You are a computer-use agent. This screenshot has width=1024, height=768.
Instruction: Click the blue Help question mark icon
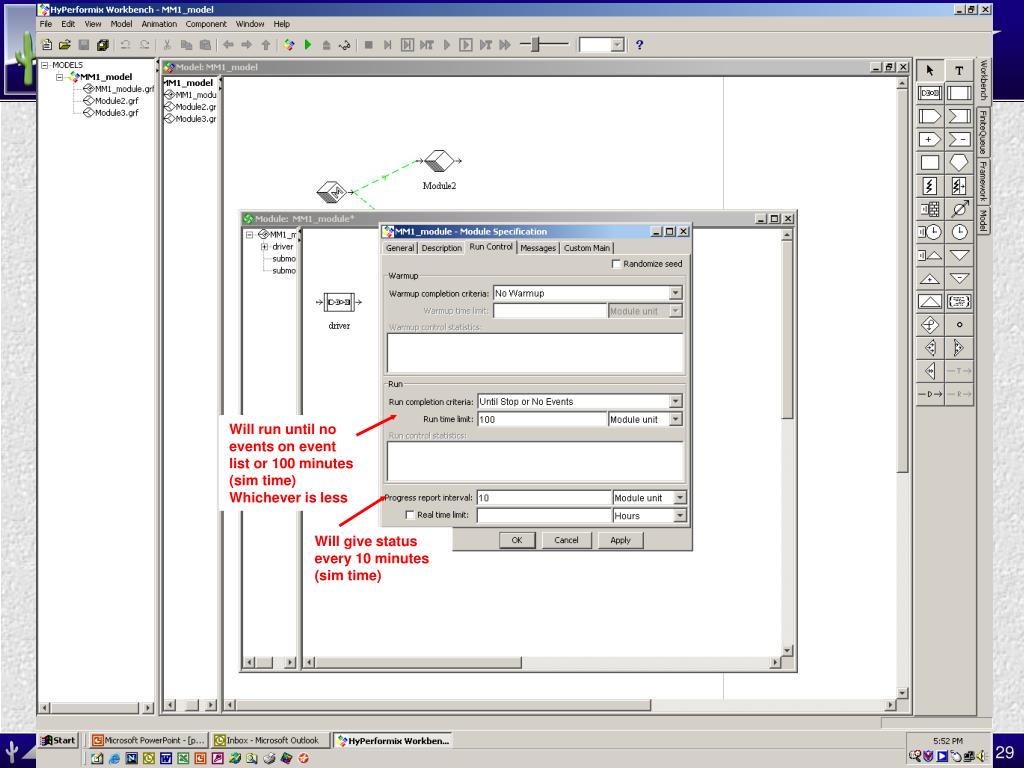pos(639,44)
